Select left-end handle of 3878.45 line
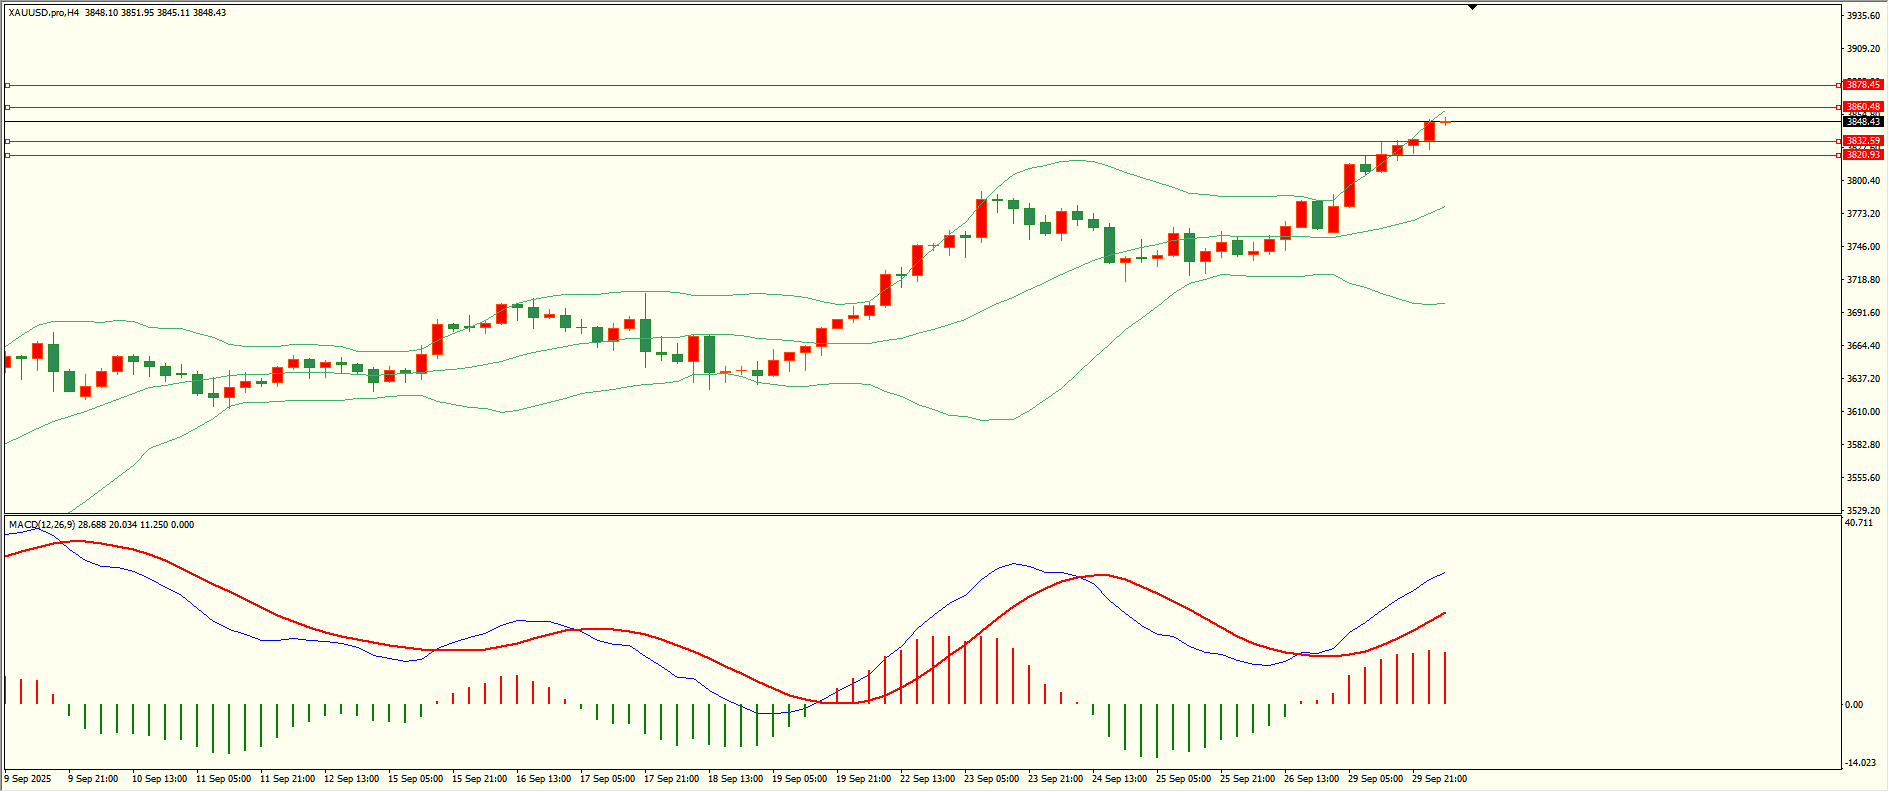Viewport: 1889px width, 792px height. click(x=8, y=85)
